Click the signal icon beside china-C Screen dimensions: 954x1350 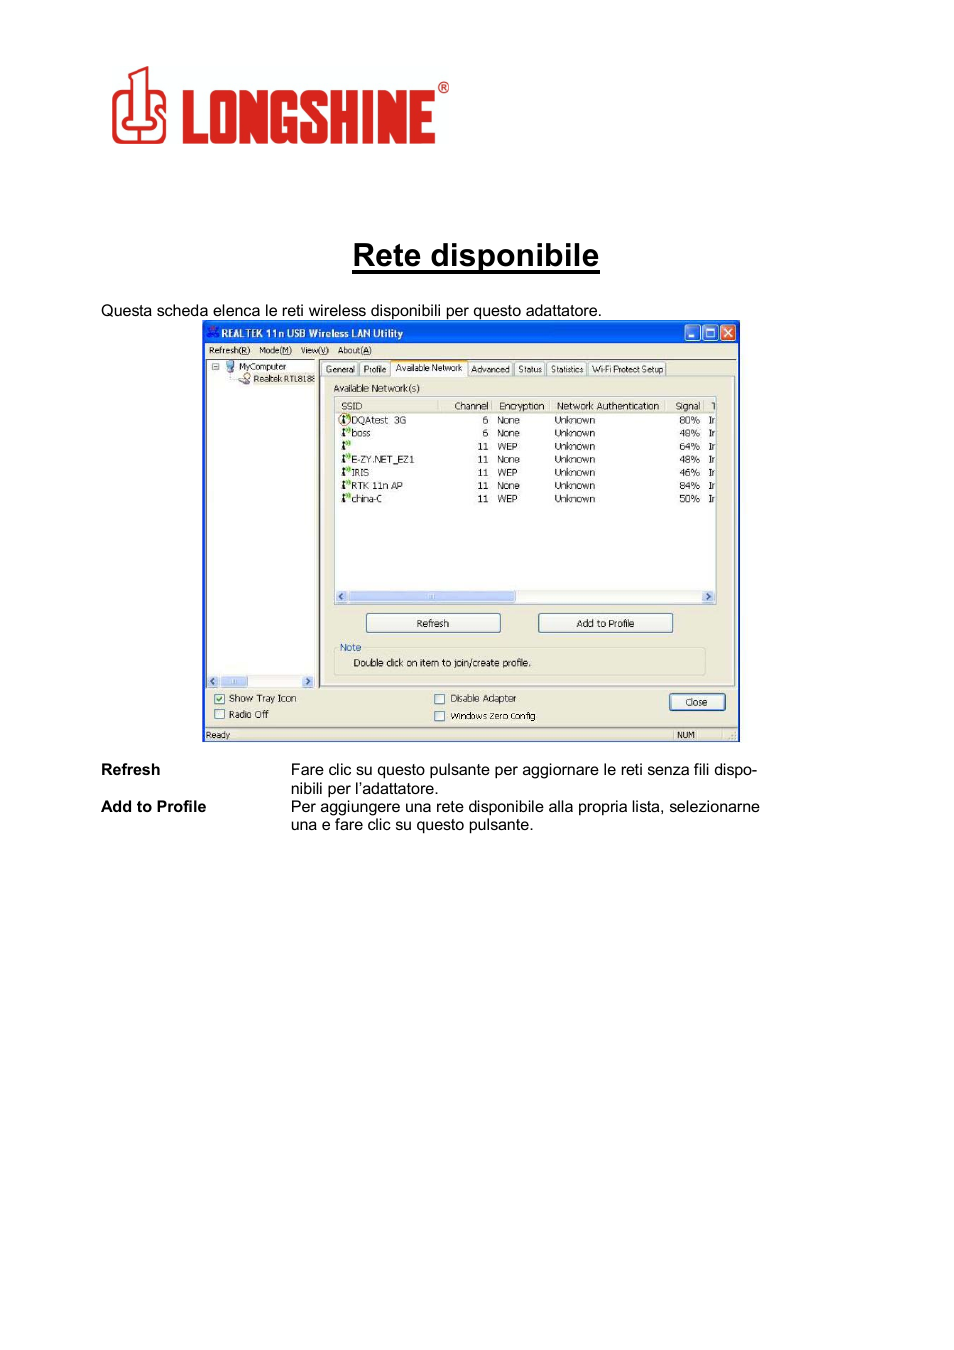coord(345,498)
